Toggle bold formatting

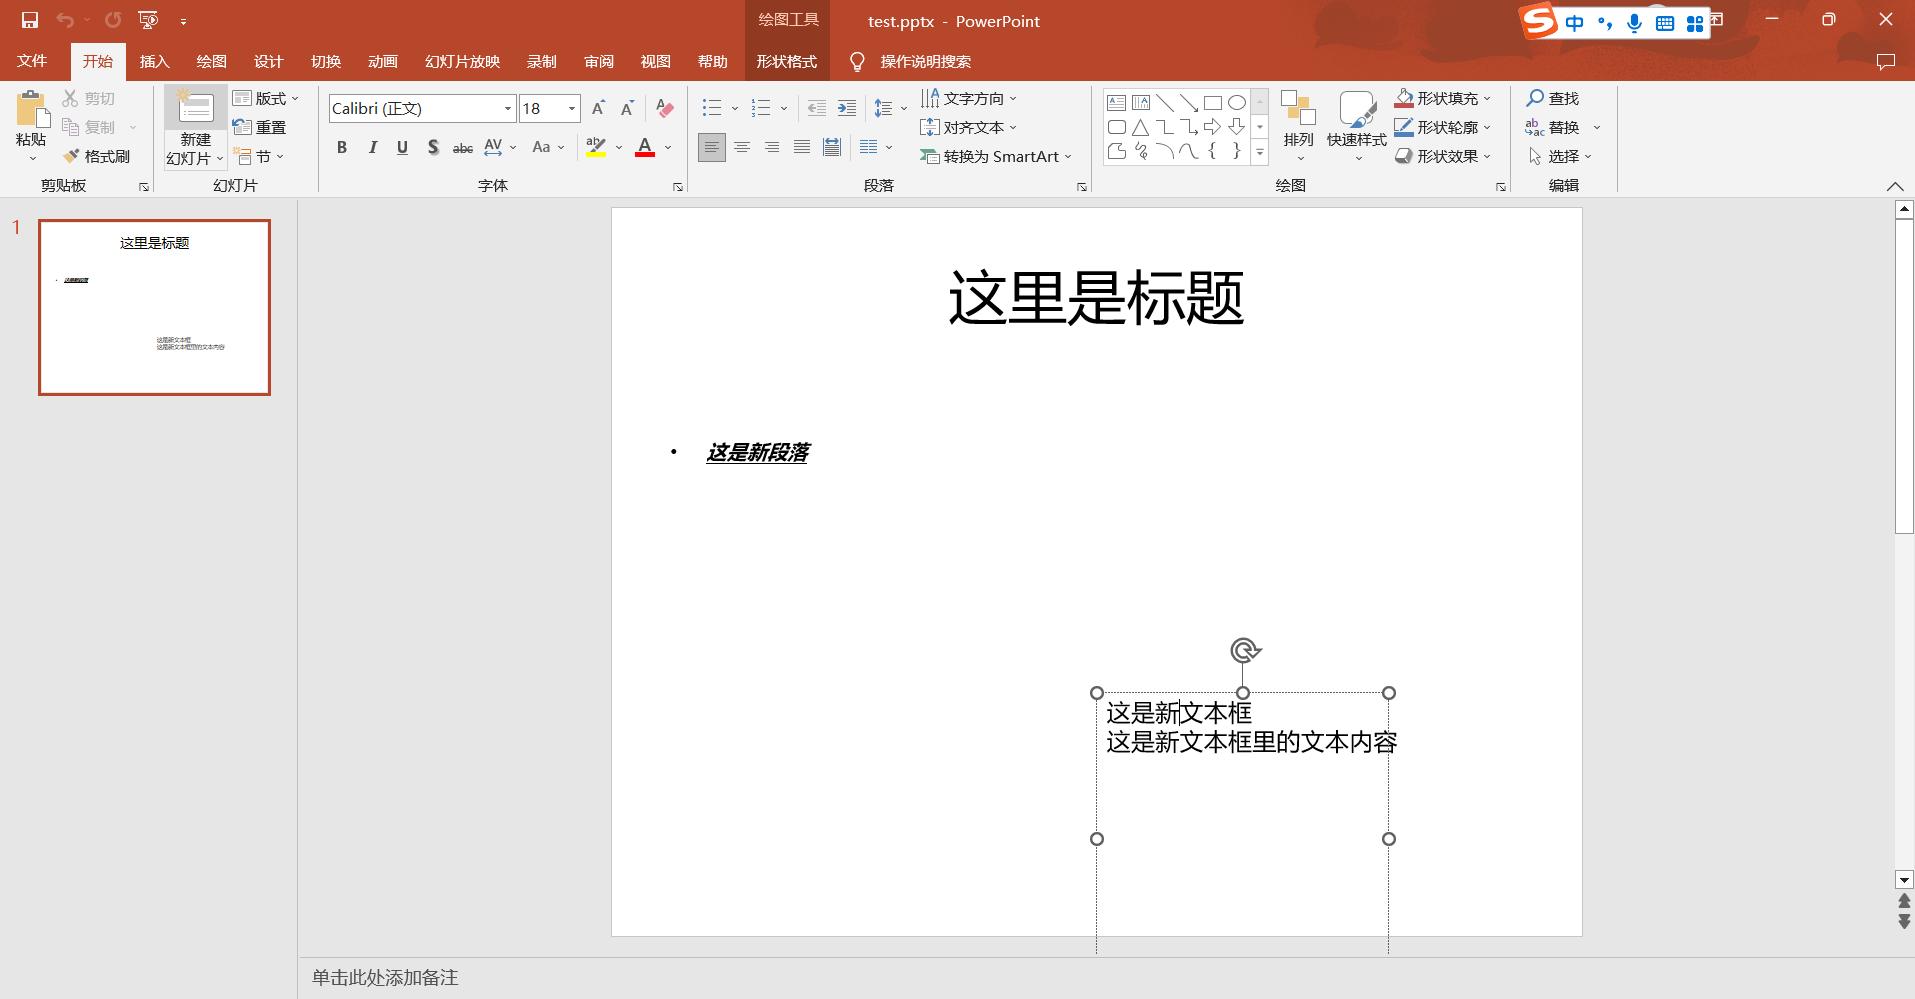point(341,147)
